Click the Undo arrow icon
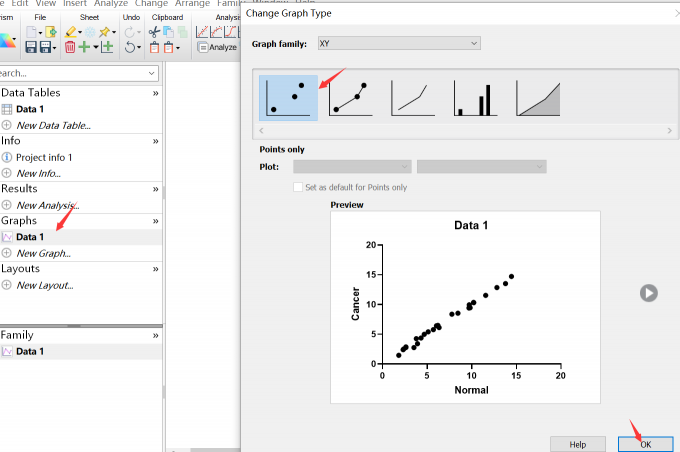 pos(130,47)
